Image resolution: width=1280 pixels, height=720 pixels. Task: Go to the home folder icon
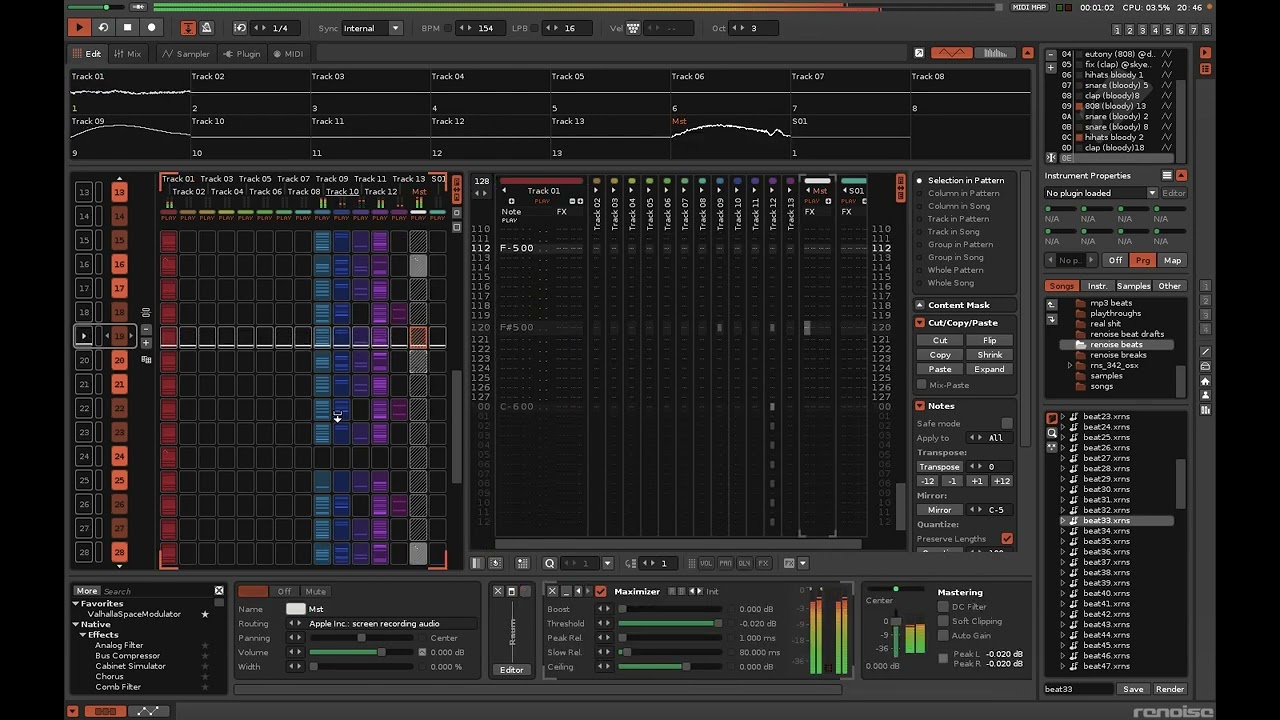click(1205, 381)
